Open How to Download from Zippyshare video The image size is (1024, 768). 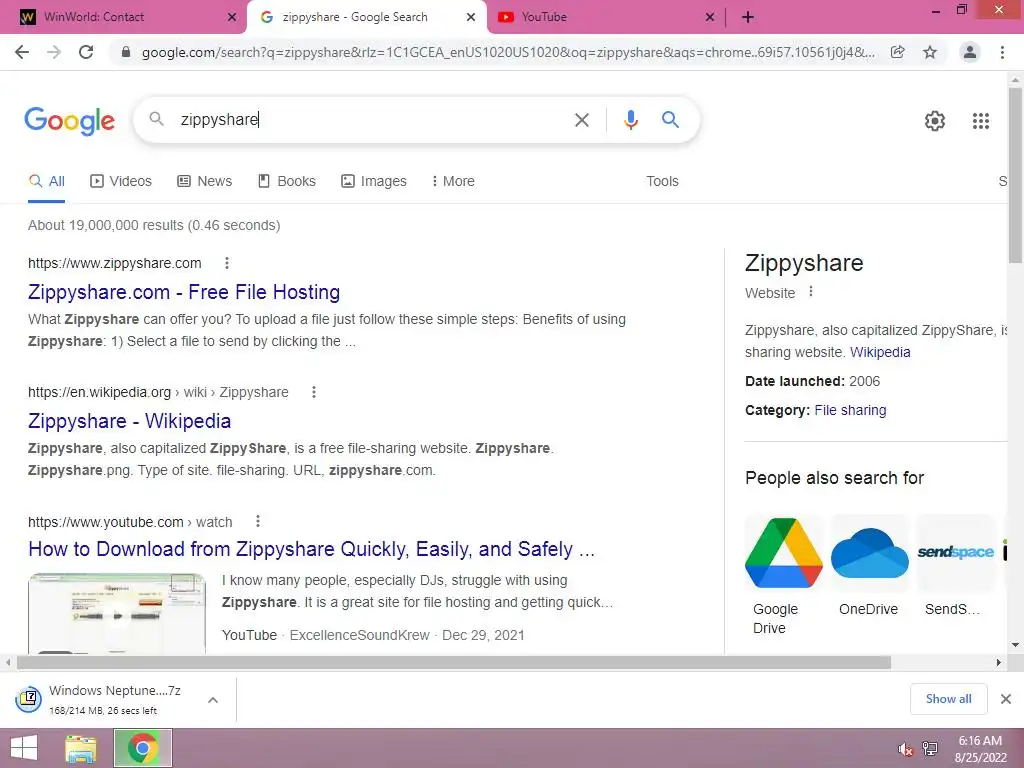tap(312, 549)
